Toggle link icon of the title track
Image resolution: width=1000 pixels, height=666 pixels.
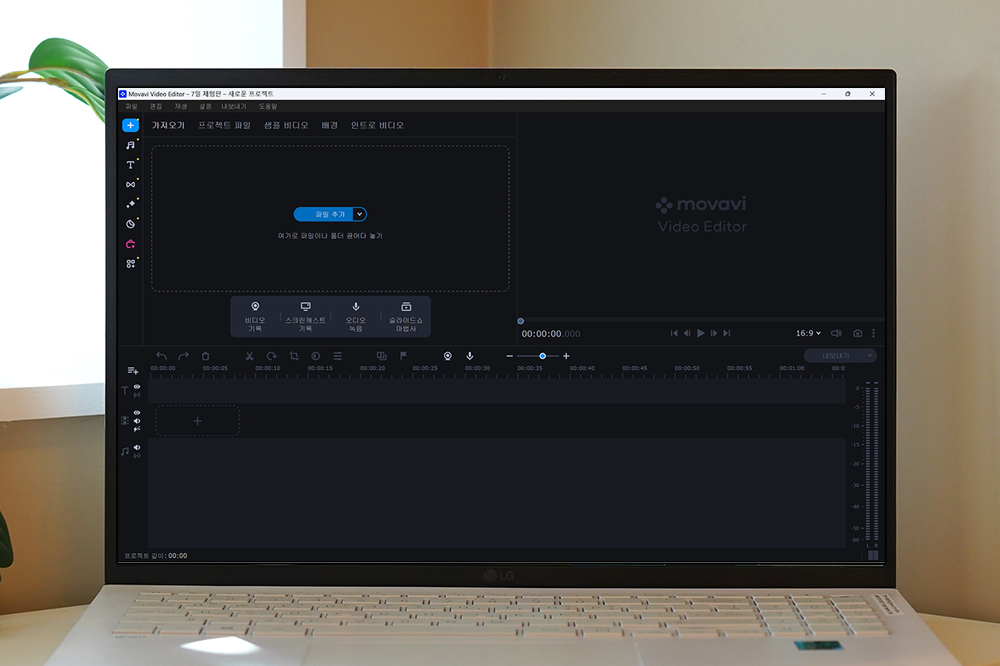pyautogui.click(x=136, y=395)
